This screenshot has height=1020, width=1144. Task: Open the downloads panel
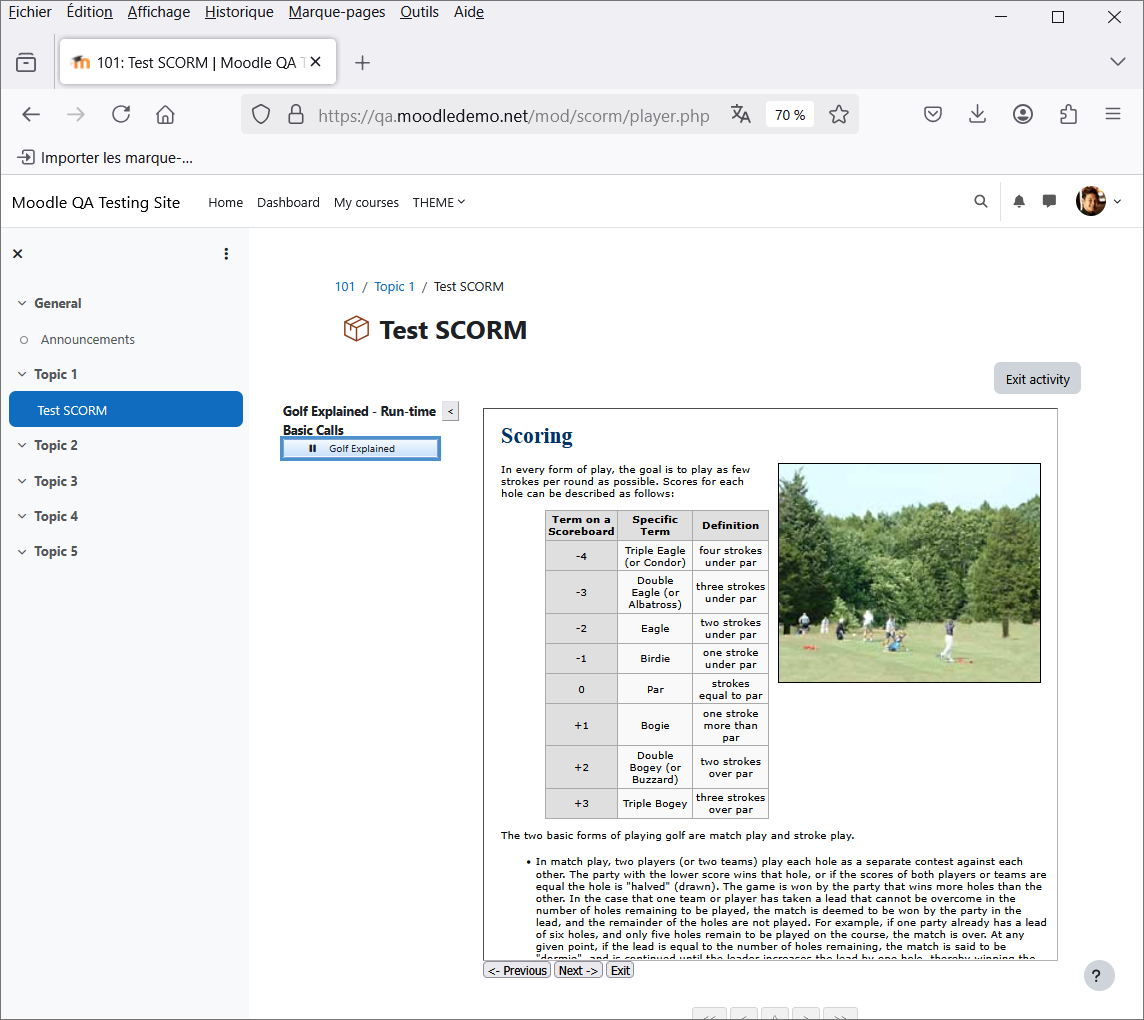978,115
